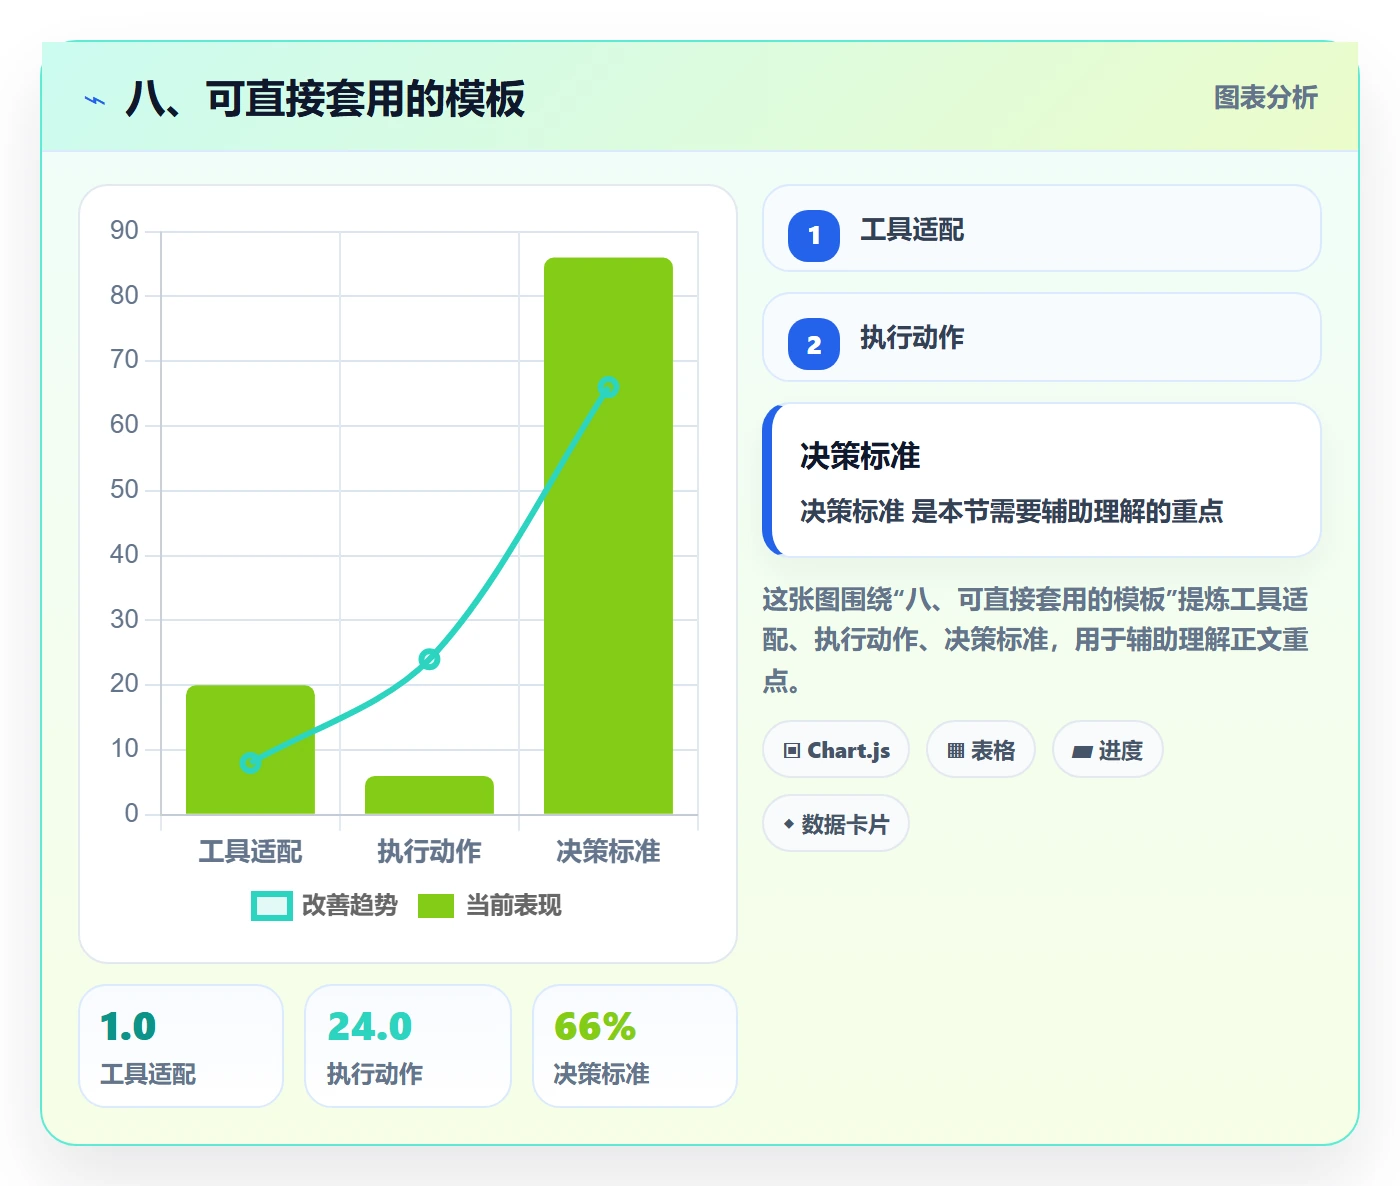Click the title 八、可直接套用的模板
The width and height of the screenshot is (1400, 1186).
pyautogui.click(x=325, y=99)
